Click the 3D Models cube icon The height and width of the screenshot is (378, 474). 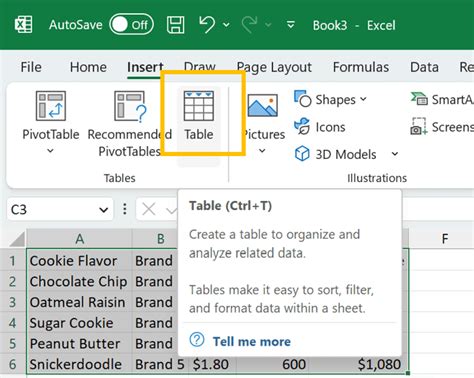click(302, 154)
